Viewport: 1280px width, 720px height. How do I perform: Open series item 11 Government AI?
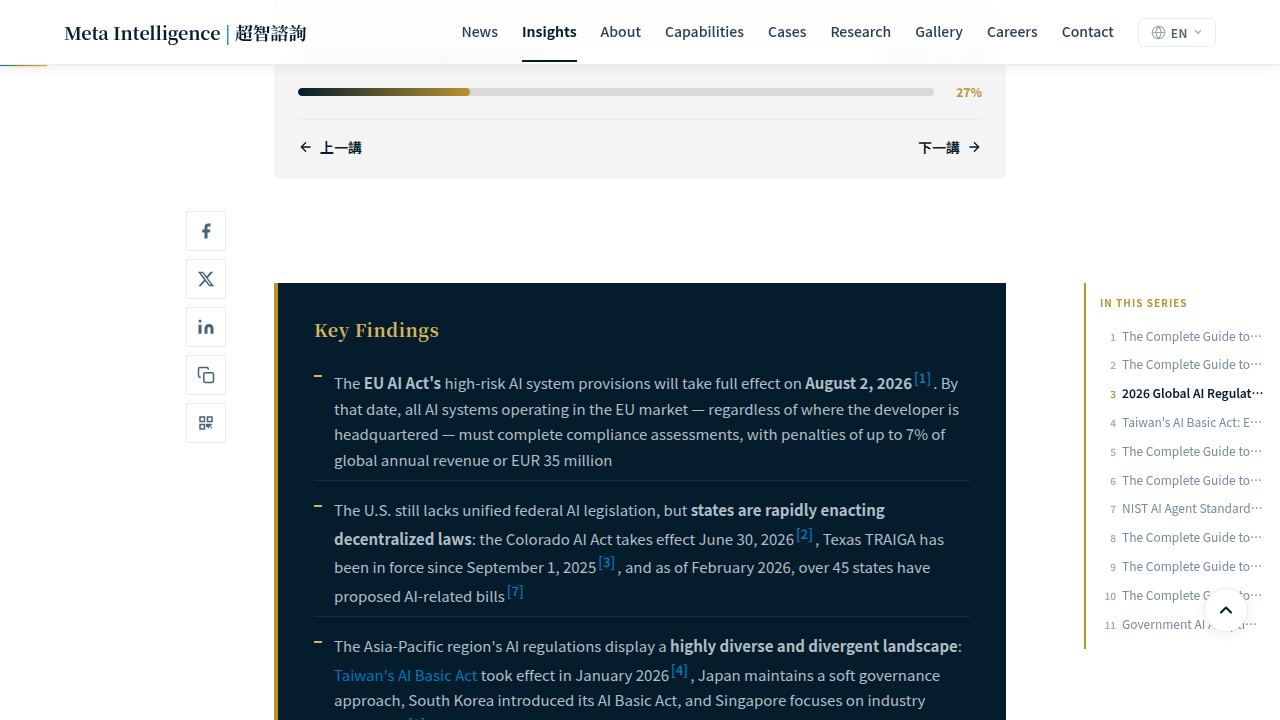click(x=1184, y=625)
